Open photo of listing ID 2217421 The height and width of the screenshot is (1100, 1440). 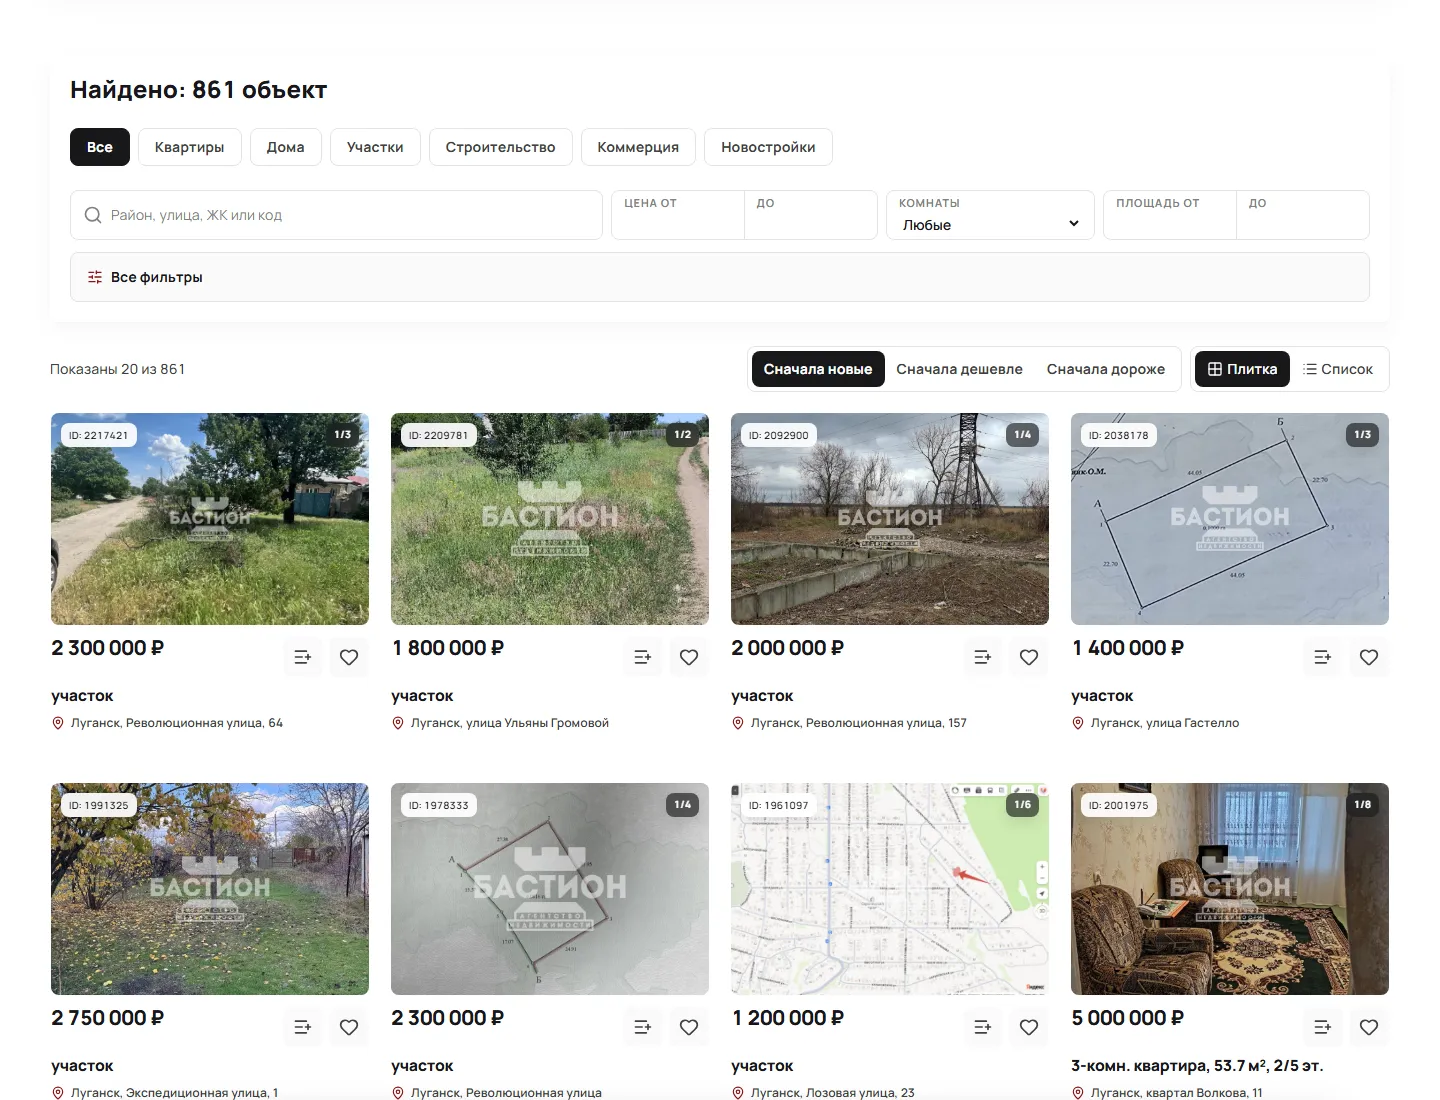(210, 519)
